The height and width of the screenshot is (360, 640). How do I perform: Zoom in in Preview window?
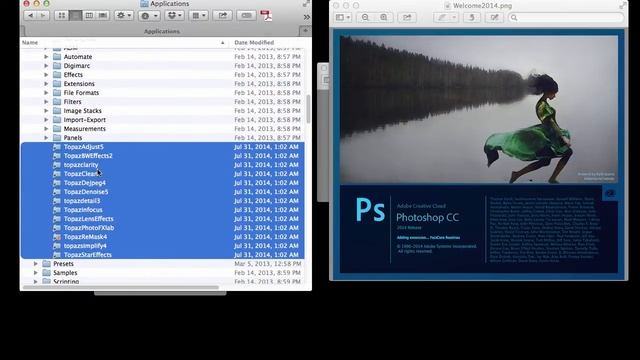[x=384, y=17]
